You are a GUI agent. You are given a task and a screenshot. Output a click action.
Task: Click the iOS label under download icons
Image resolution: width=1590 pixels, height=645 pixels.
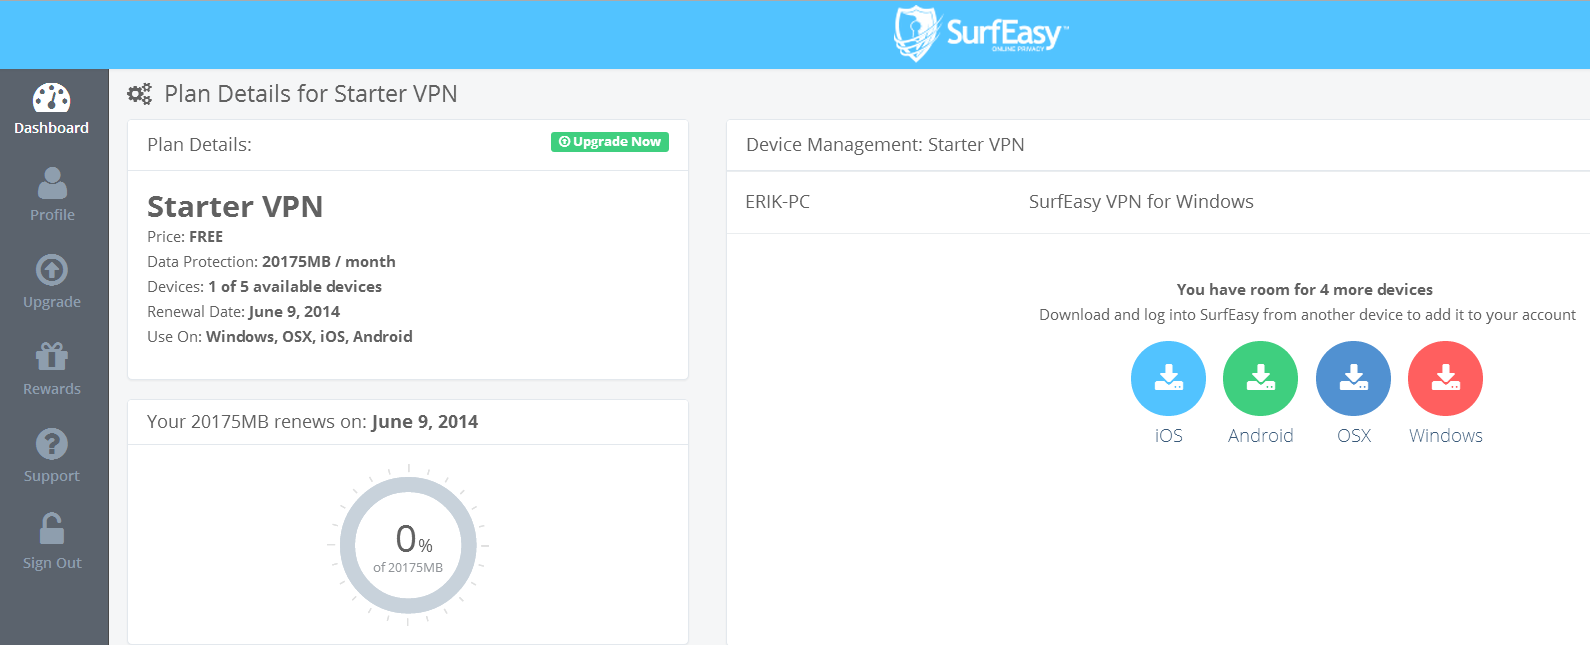coord(1168,436)
